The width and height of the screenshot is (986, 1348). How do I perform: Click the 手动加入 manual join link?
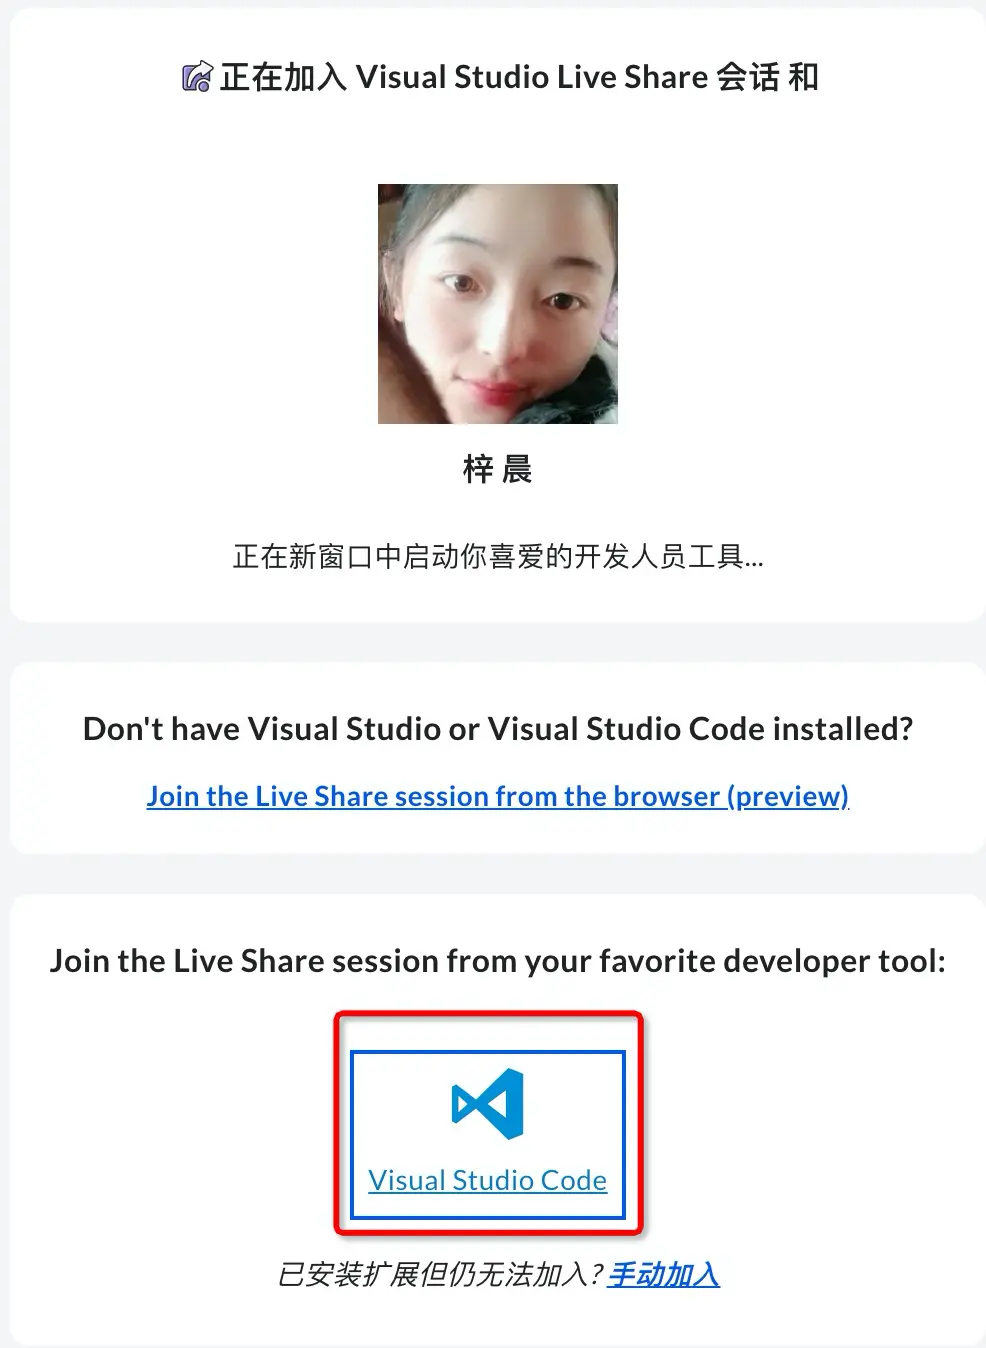coord(663,1274)
